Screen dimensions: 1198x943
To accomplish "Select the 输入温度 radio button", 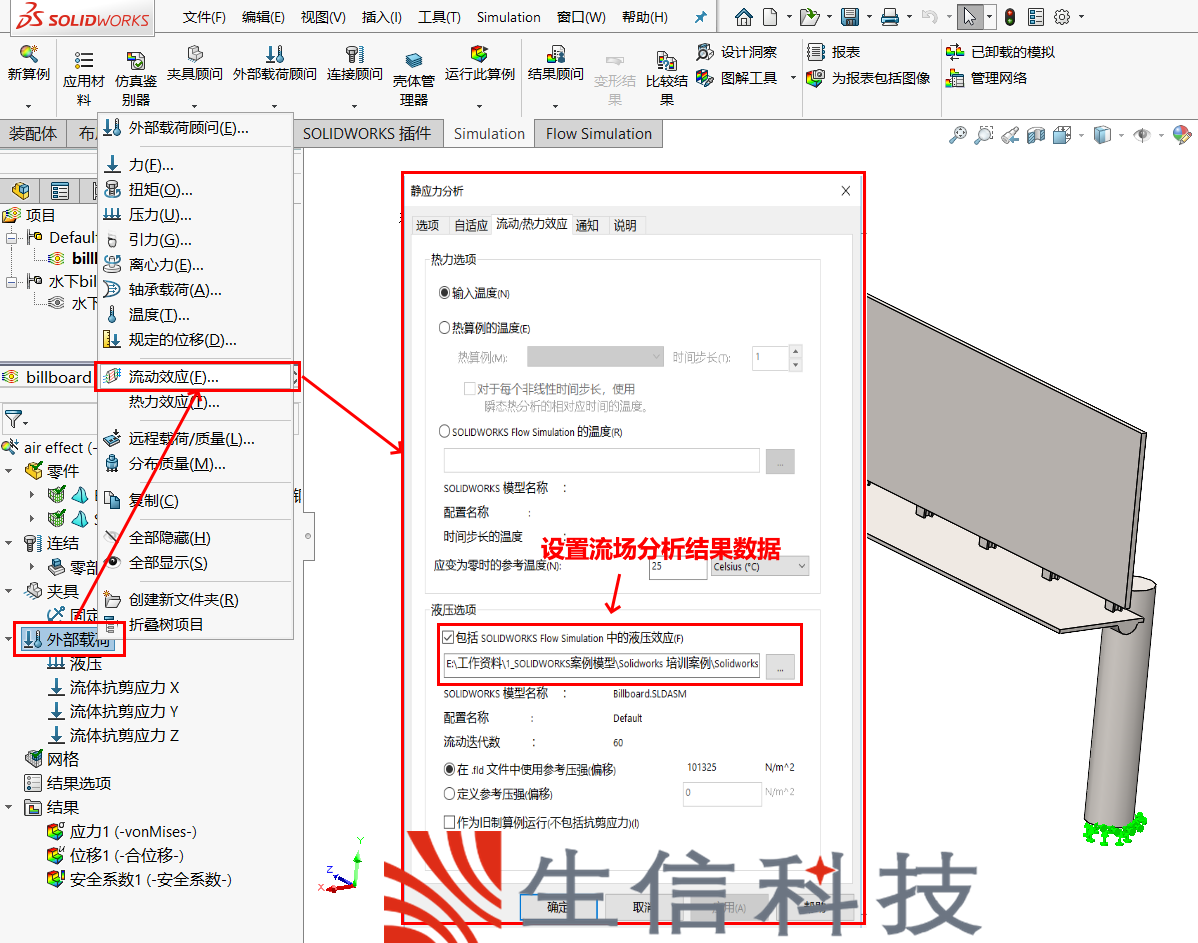I will pos(444,293).
